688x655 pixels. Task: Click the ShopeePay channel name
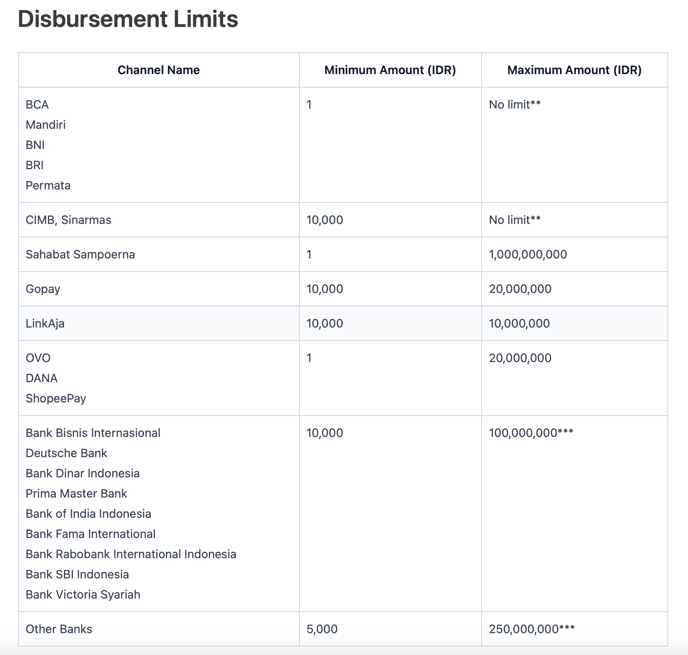(x=56, y=399)
